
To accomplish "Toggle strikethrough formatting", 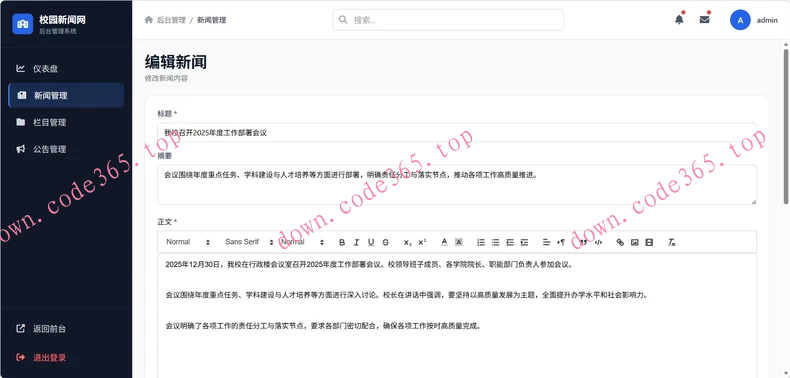I will pyautogui.click(x=385, y=242).
